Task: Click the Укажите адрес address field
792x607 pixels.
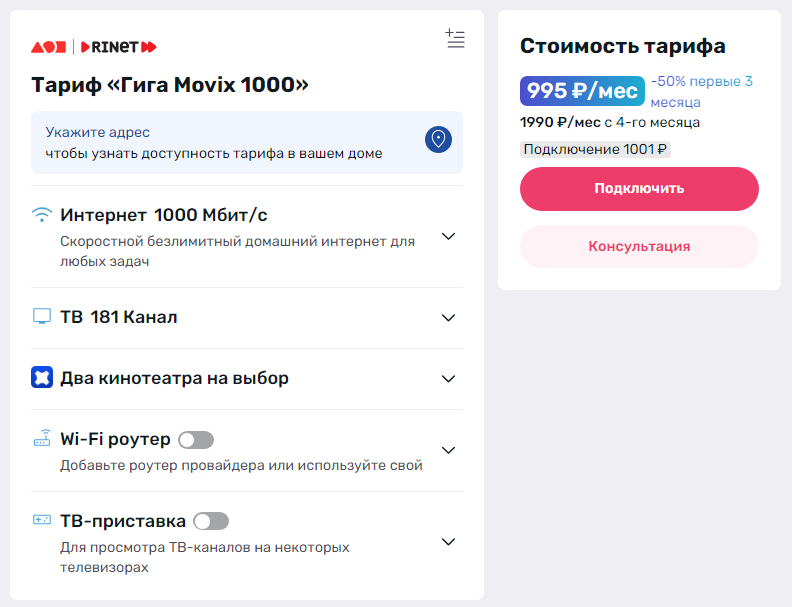Action: tap(230, 142)
